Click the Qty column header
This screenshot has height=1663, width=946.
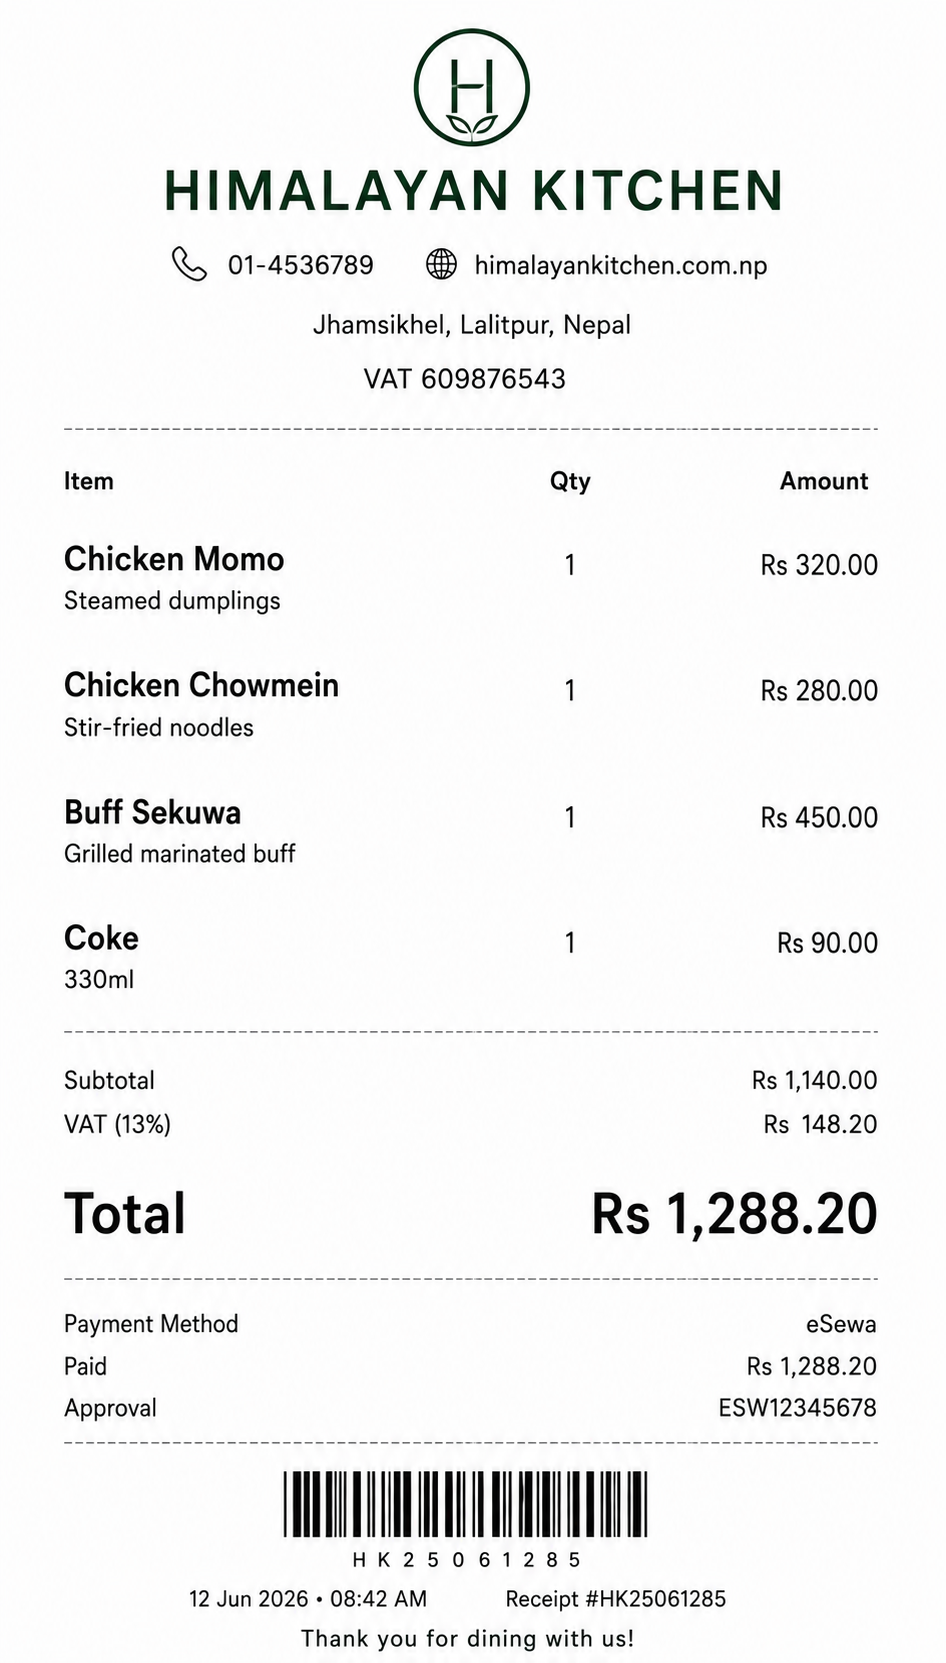[x=570, y=482]
